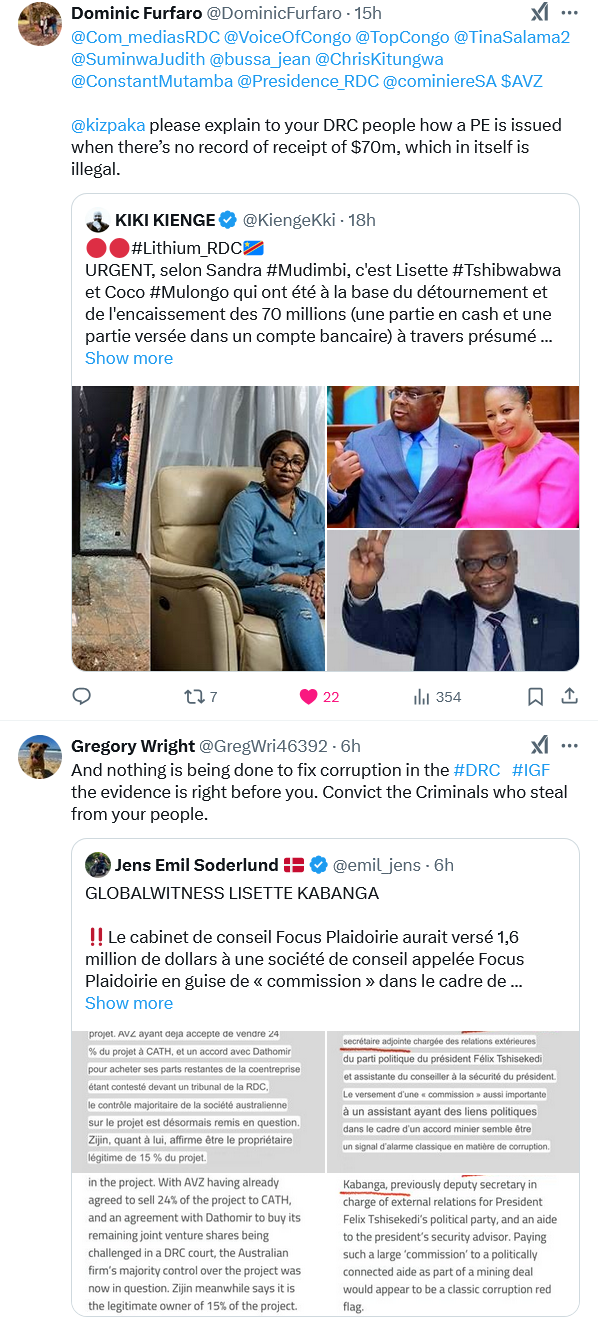Bookmark Dominic Furfaro's post
The image size is (598, 1324).
[x=535, y=696]
